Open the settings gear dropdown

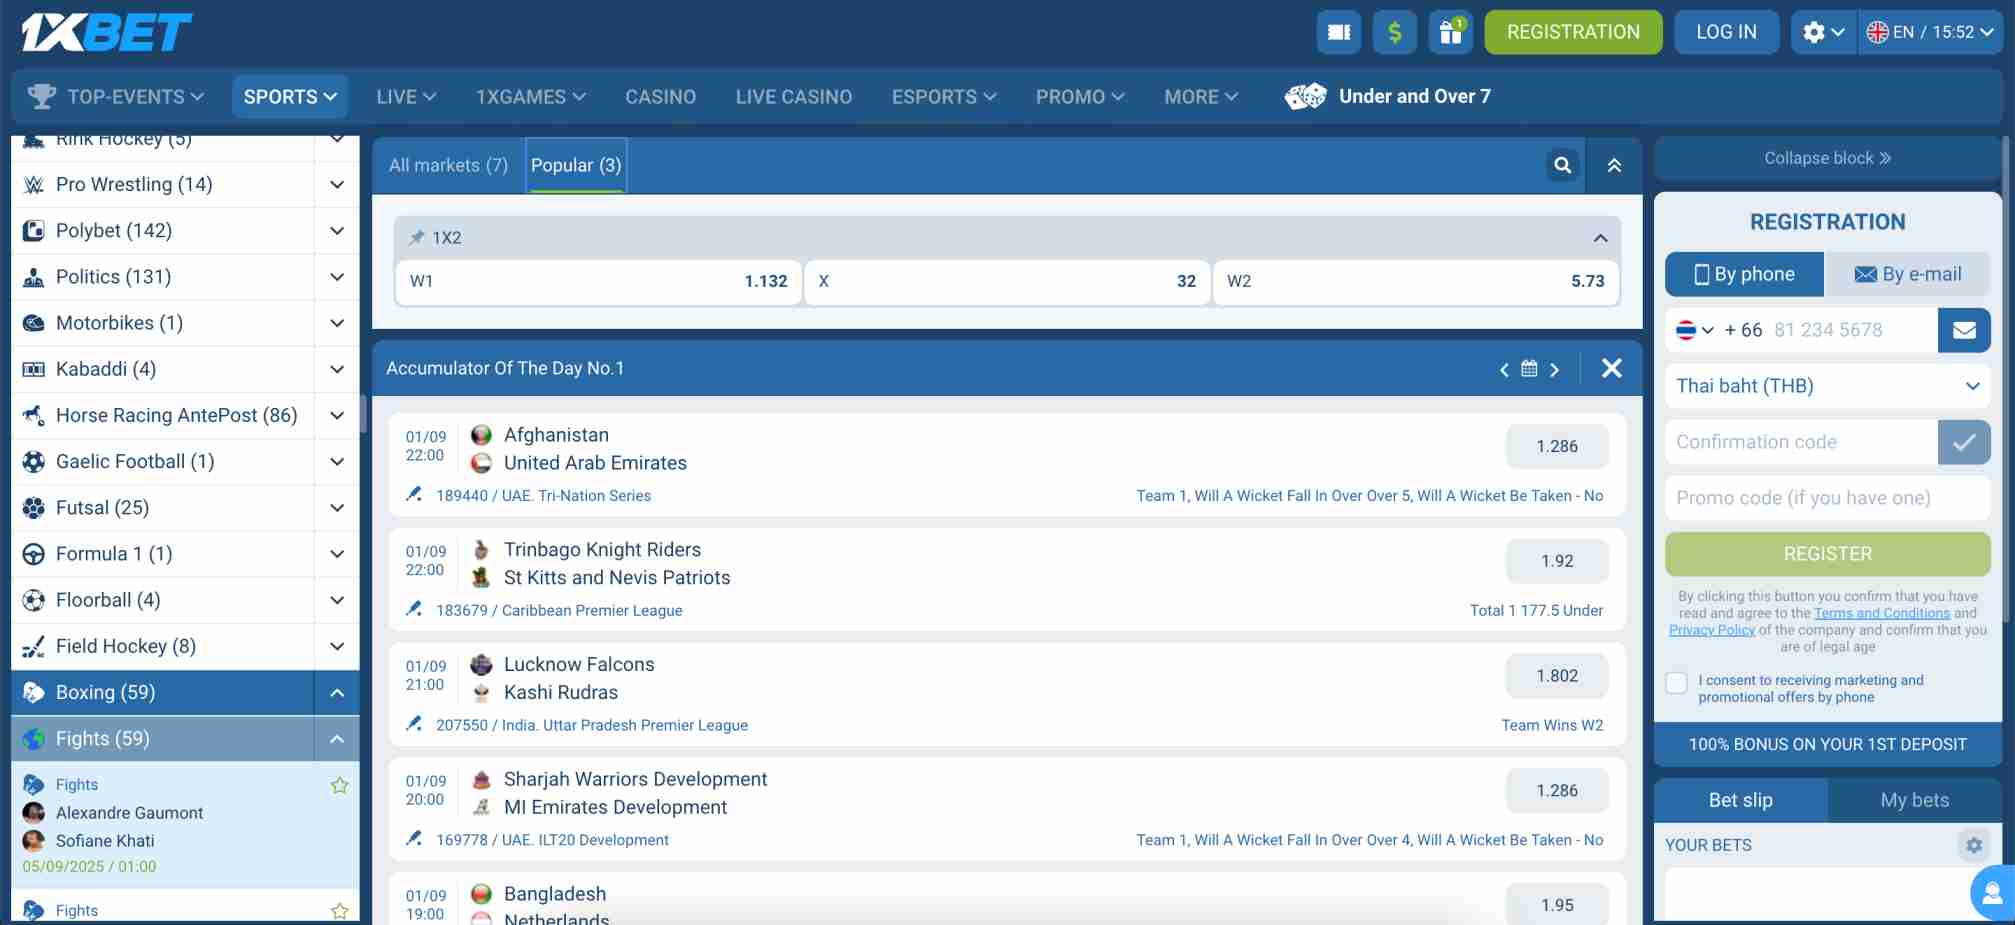(1823, 32)
